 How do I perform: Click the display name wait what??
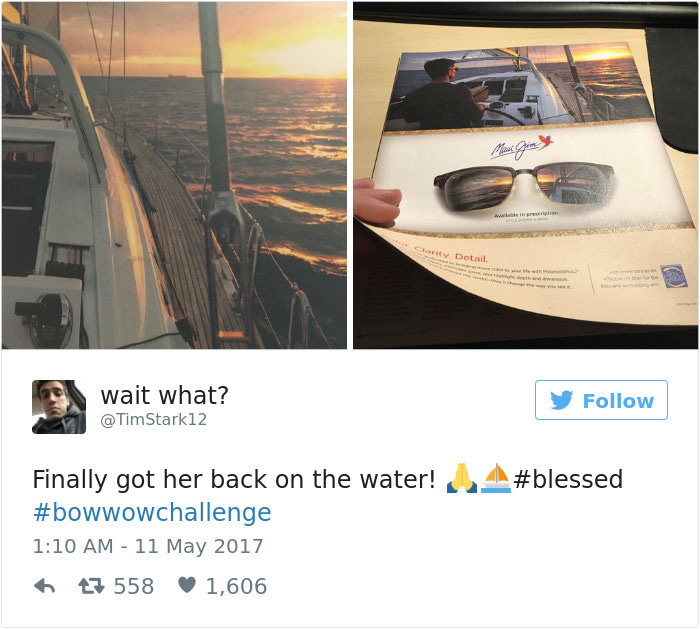[x=165, y=395]
